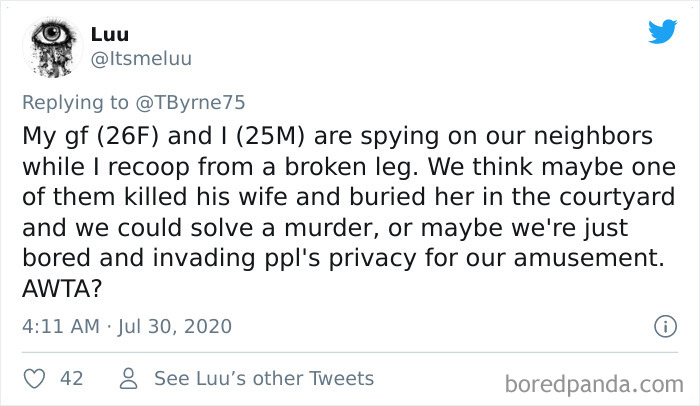Click the word 'amusement' in the tweet
This screenshot has height=406, width=700.
point(586,258)
